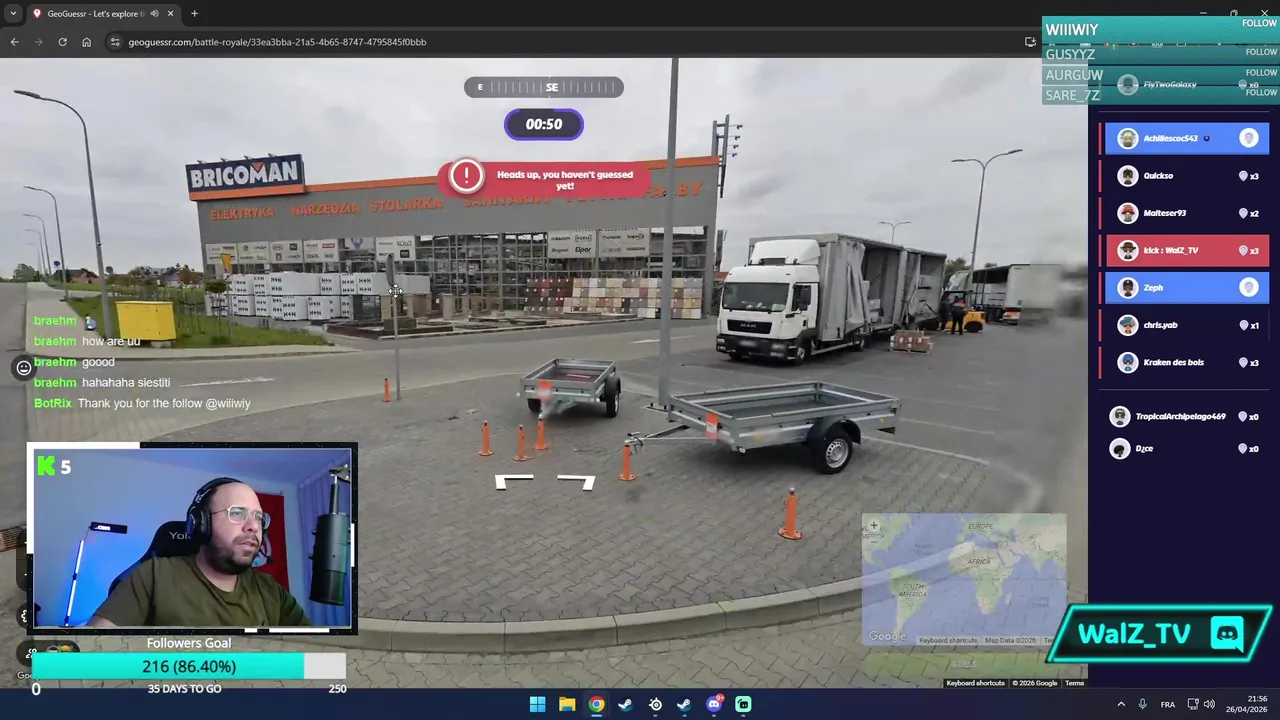Image resolution: width=1280 pixels, height=720 pixels.
Task: Mute the GeoGuessr tab audio icon
Action: pos(154,14)
